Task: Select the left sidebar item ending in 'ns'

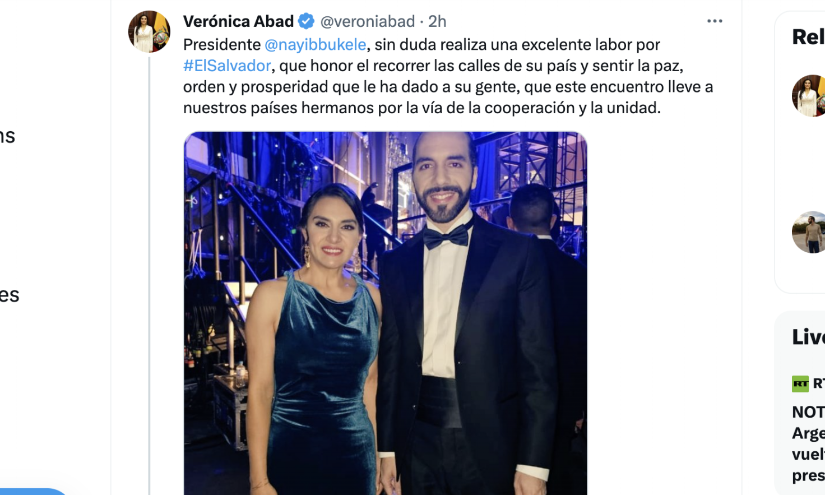Action: click(7, 136)
